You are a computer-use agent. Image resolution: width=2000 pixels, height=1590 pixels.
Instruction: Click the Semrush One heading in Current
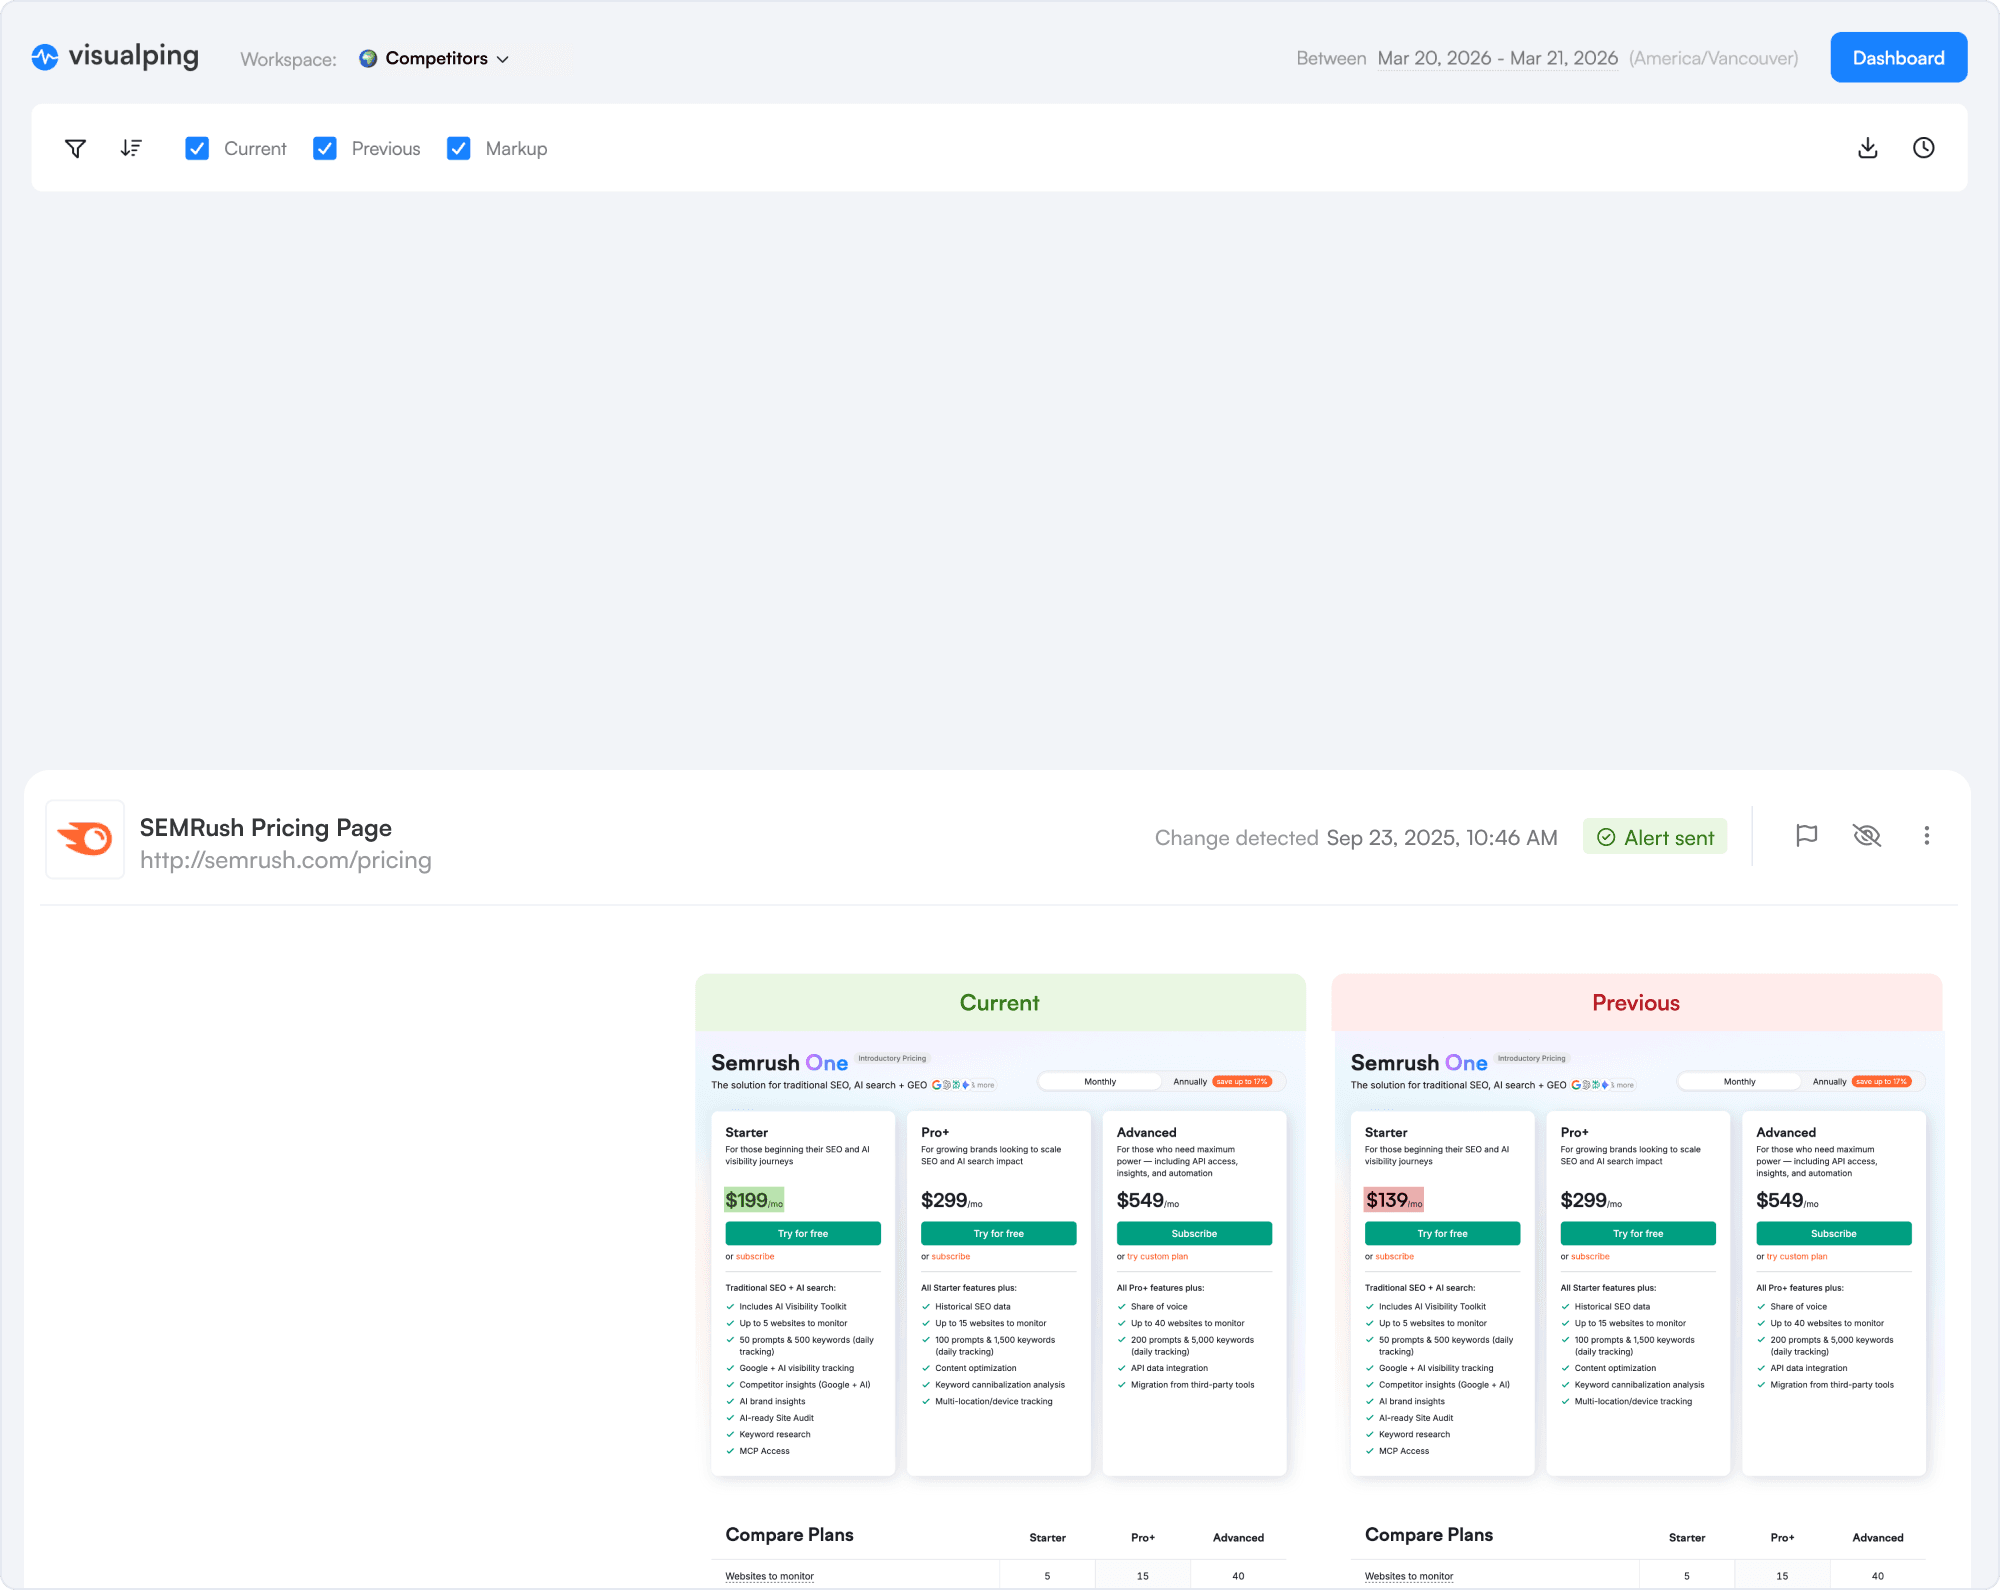click(x=779, y=1062)
